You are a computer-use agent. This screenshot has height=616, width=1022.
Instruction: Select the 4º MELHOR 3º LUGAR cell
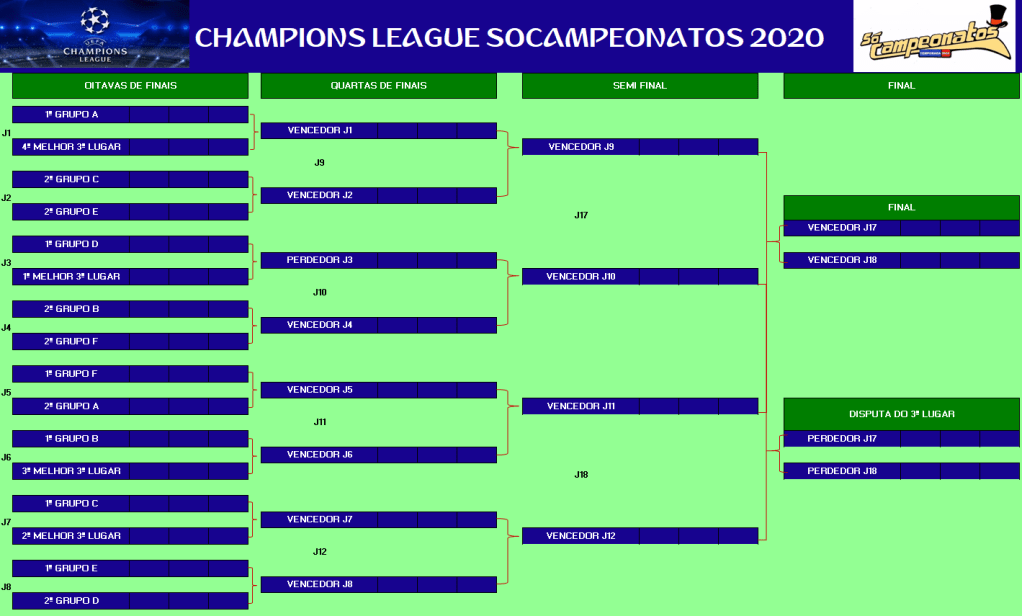[71, 147]
